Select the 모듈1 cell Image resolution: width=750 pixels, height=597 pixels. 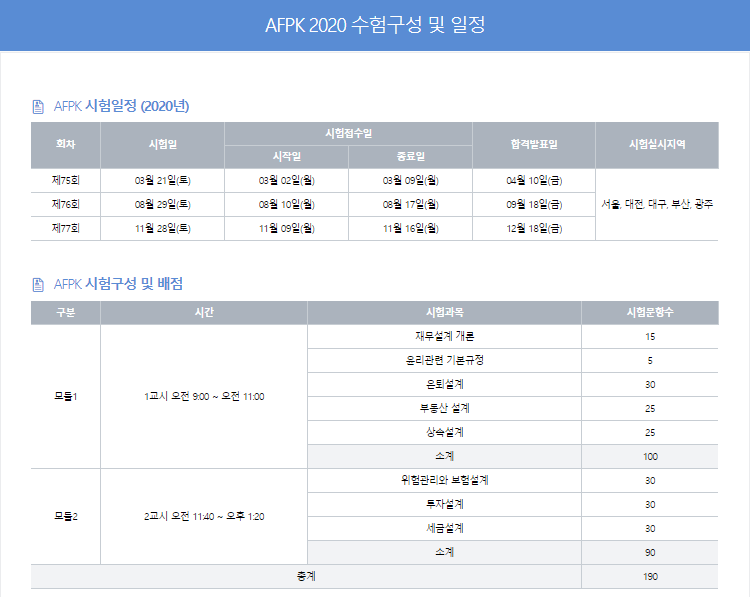(66, 396)
